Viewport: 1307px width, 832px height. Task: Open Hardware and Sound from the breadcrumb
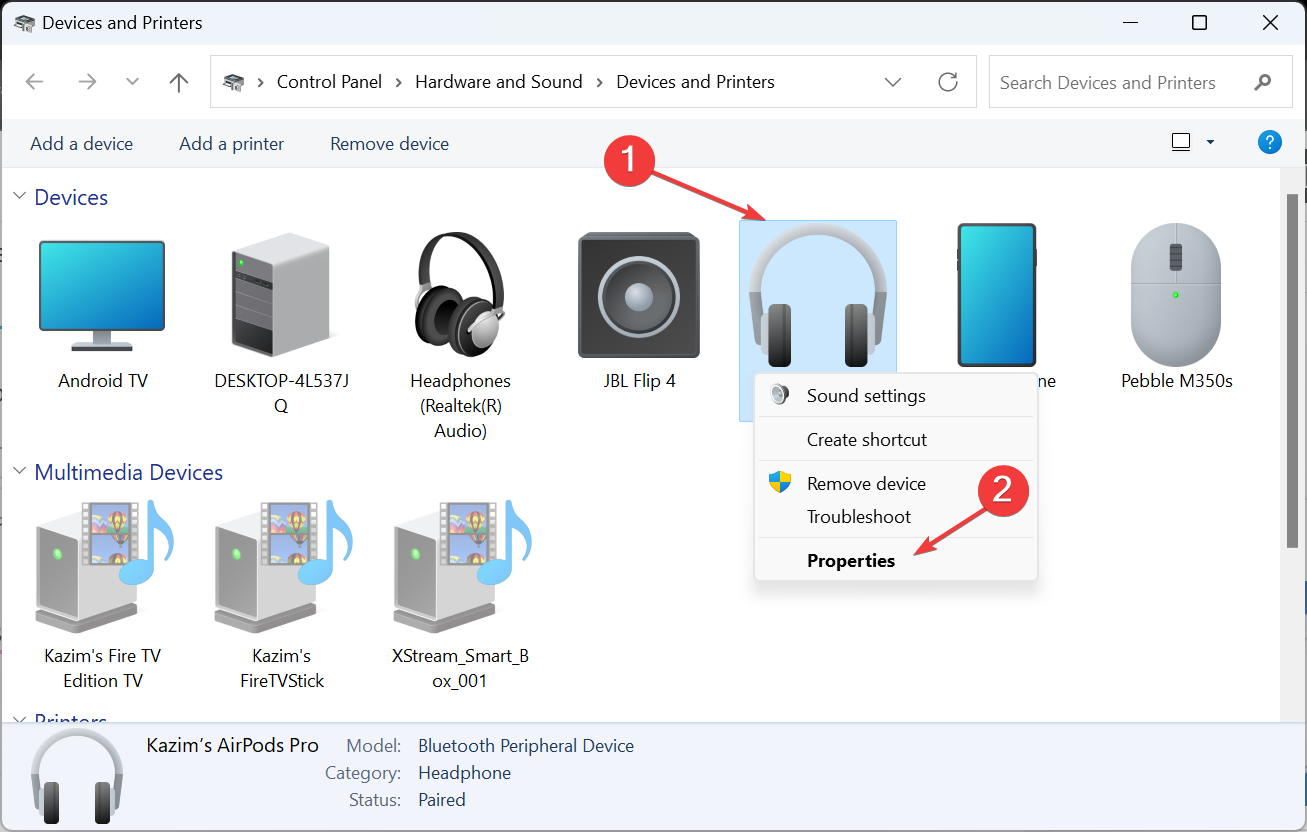click(x=498, y=82)
